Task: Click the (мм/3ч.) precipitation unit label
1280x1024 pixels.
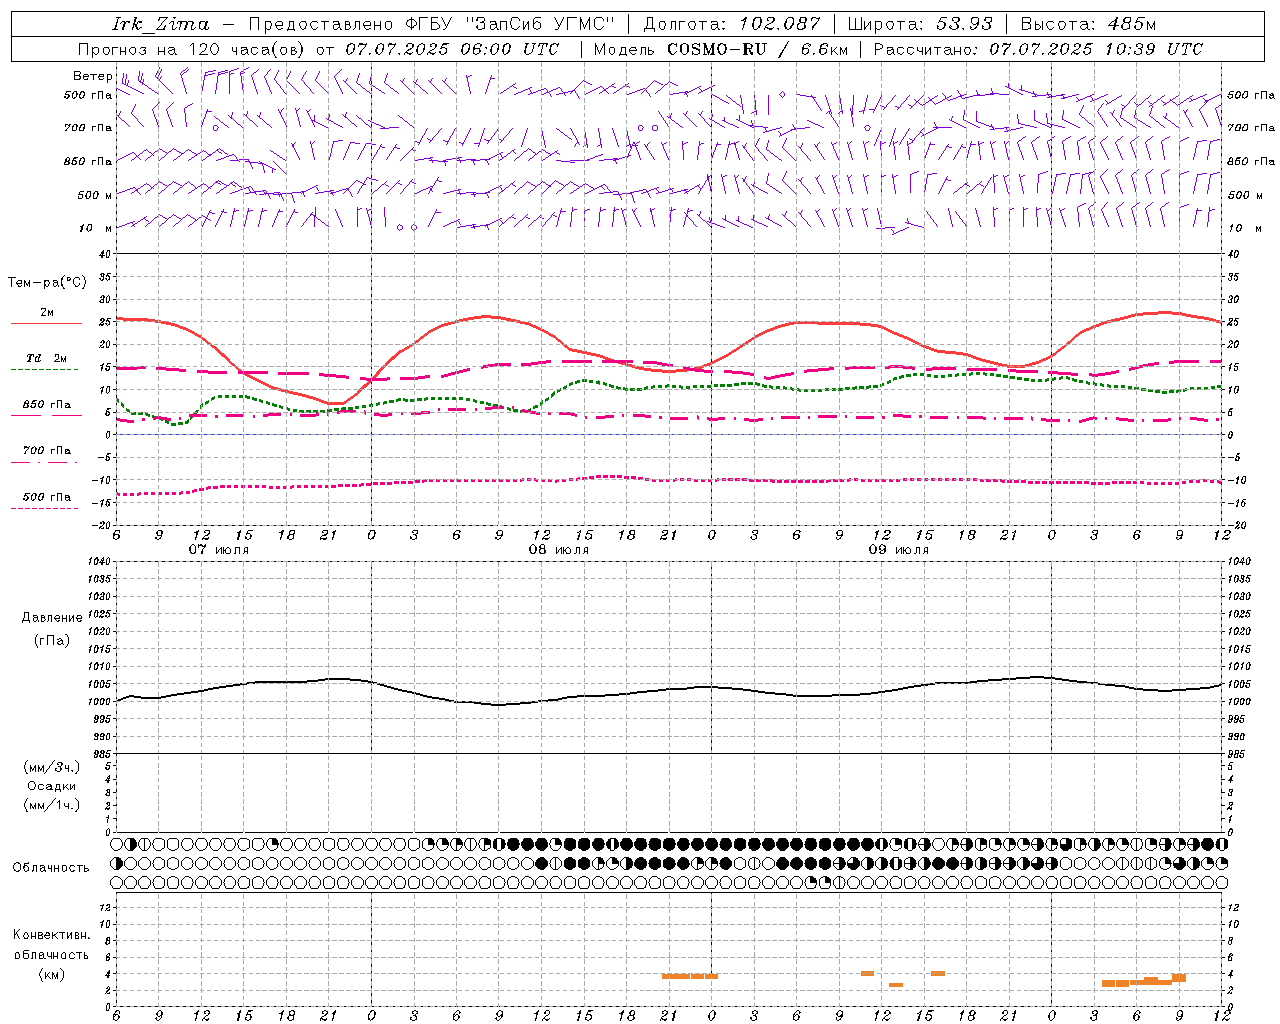Action: pos(52,767)
